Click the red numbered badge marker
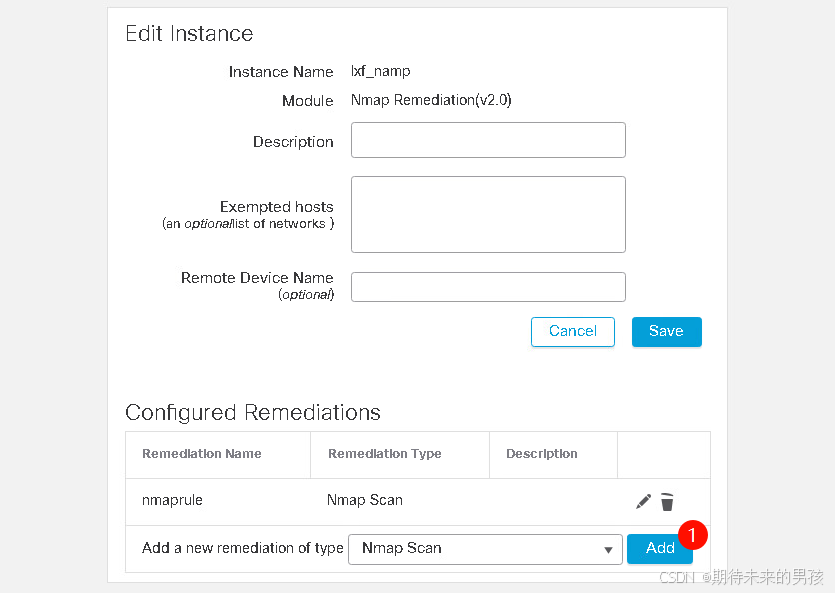The width and height of the screenshot is (835, 593). pos(692,534)
